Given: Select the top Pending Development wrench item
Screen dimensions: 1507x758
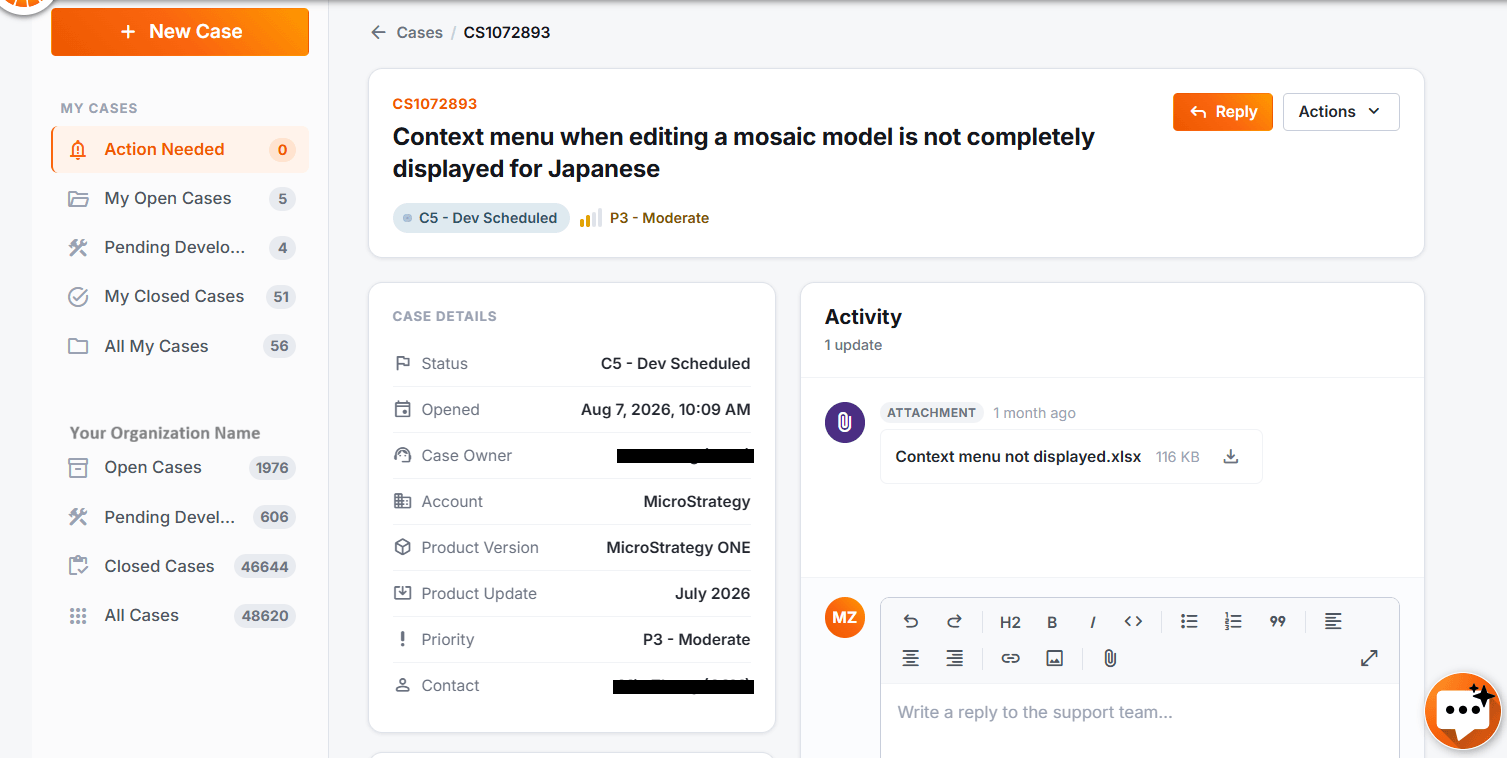Looking at the screenshot, I should click(180, 248).
